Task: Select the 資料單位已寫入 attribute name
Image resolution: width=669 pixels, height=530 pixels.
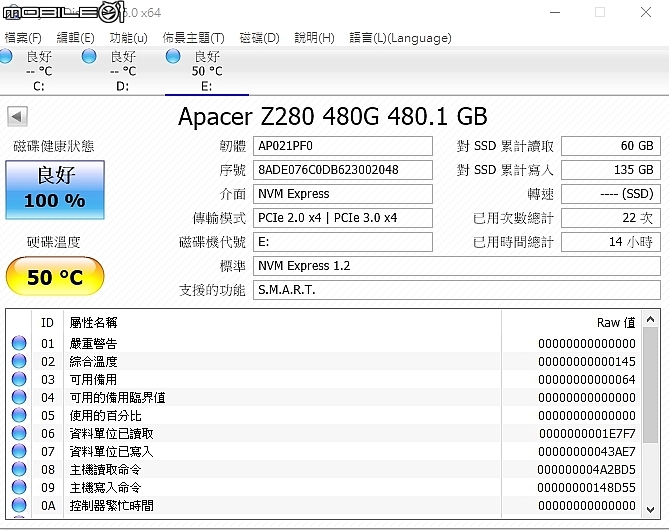Action: pos(111,451)
